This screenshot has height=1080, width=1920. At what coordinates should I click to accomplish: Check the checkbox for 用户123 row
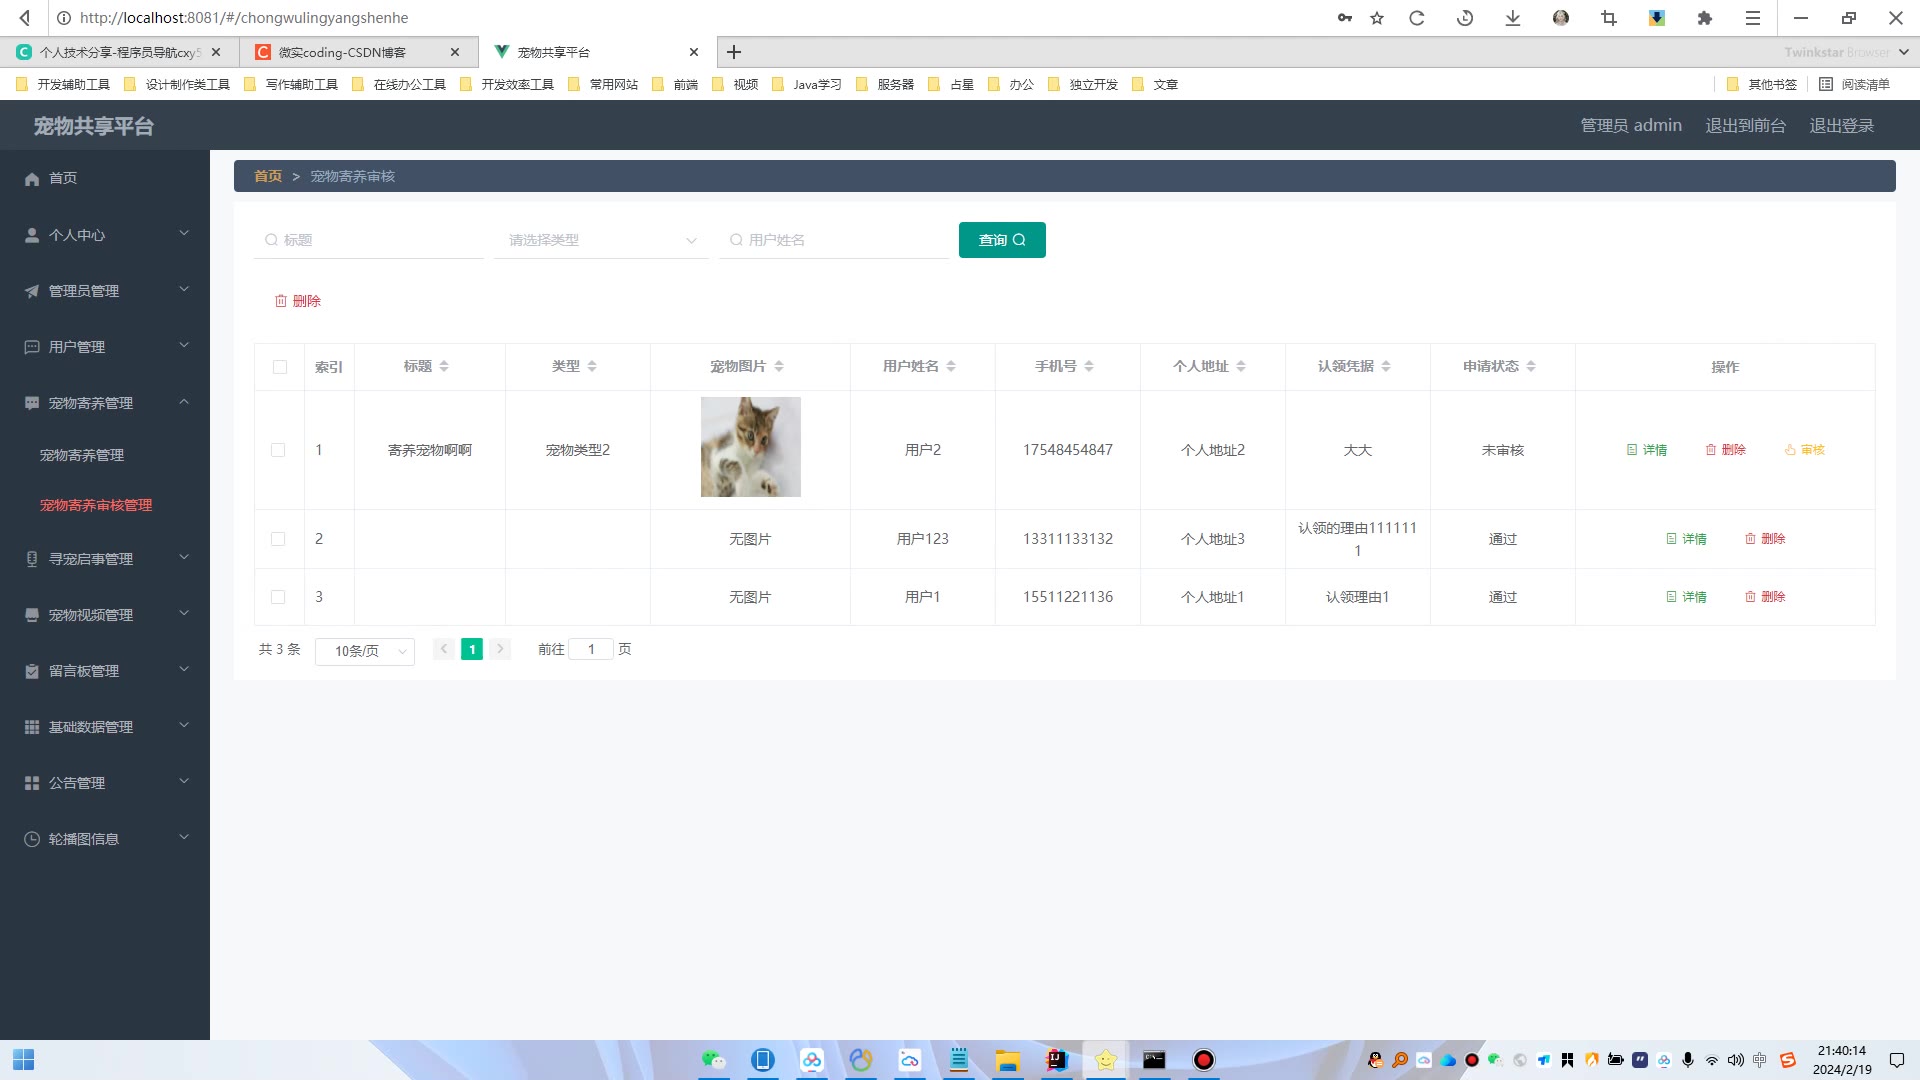click(x=278, y=539)
